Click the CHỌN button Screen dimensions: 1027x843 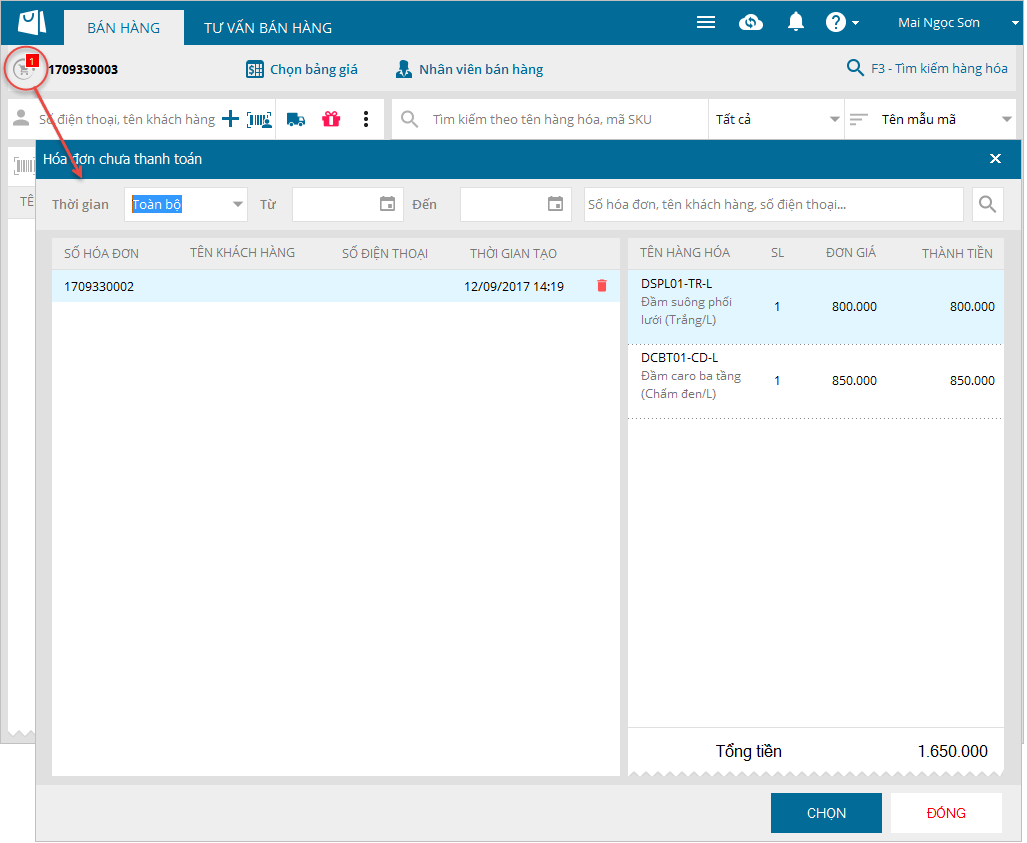(x=827, y=813)
